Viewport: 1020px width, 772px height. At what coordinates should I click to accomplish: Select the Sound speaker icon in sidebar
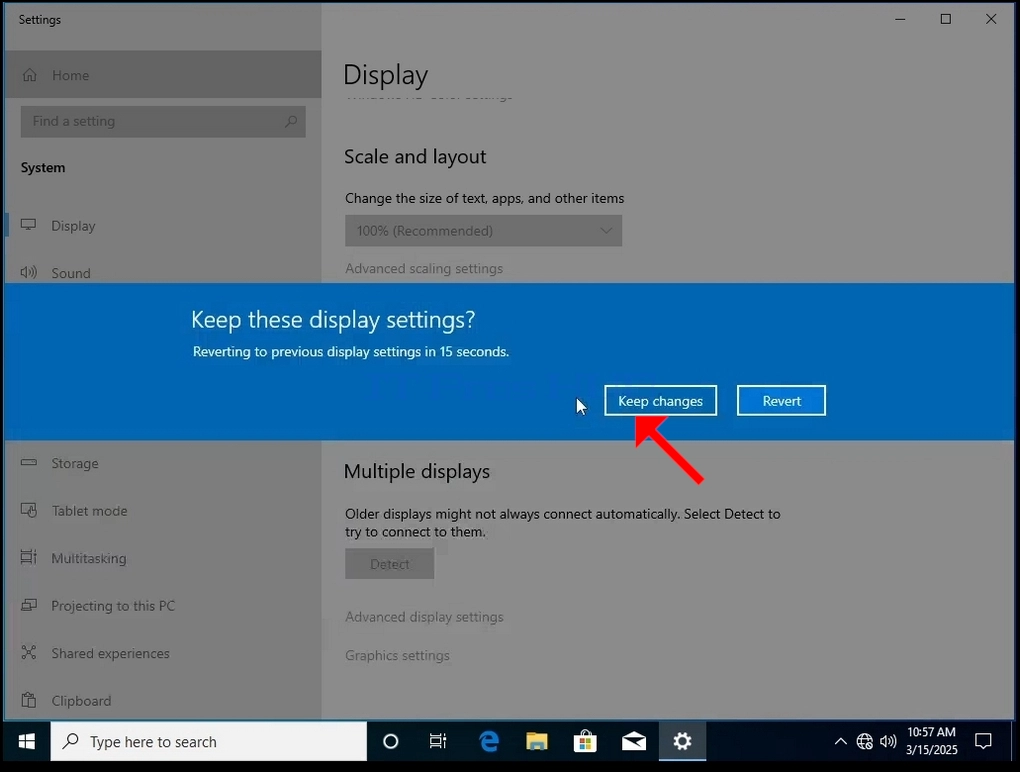pos(29,273)
